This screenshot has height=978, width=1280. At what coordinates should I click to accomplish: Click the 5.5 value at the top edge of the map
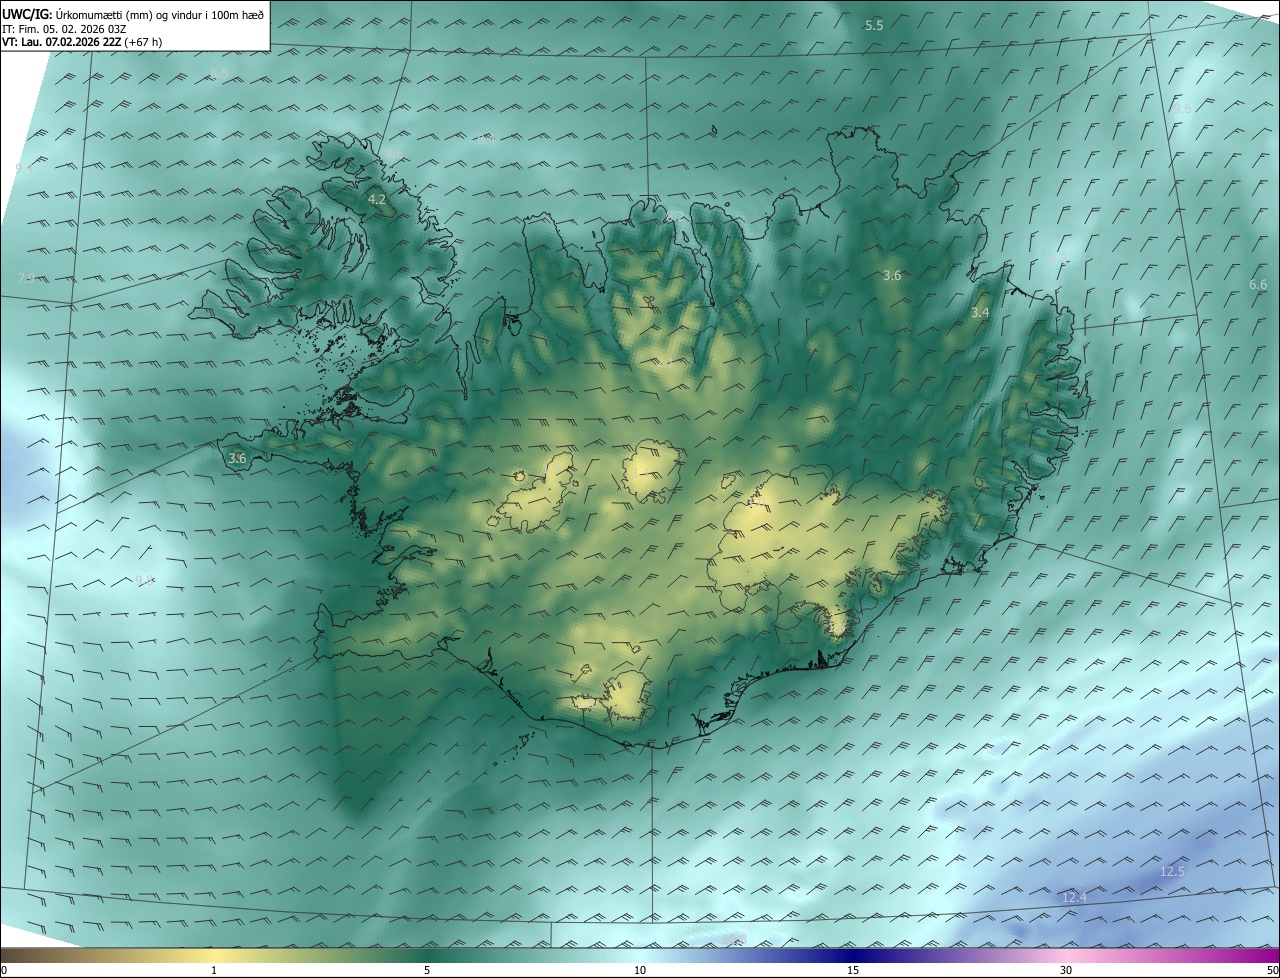[x=874, y=25]
